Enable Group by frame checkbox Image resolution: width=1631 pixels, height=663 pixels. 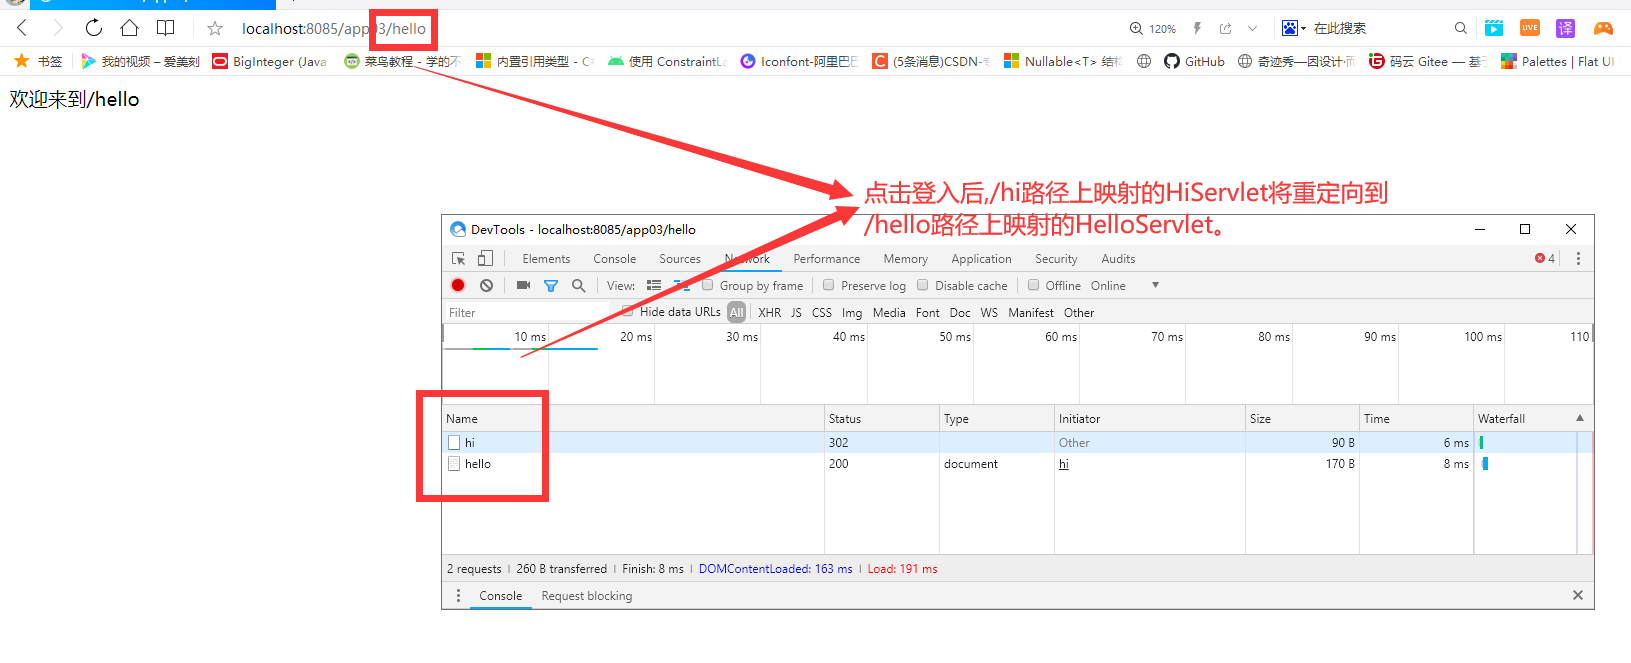[x=708, y=285]
